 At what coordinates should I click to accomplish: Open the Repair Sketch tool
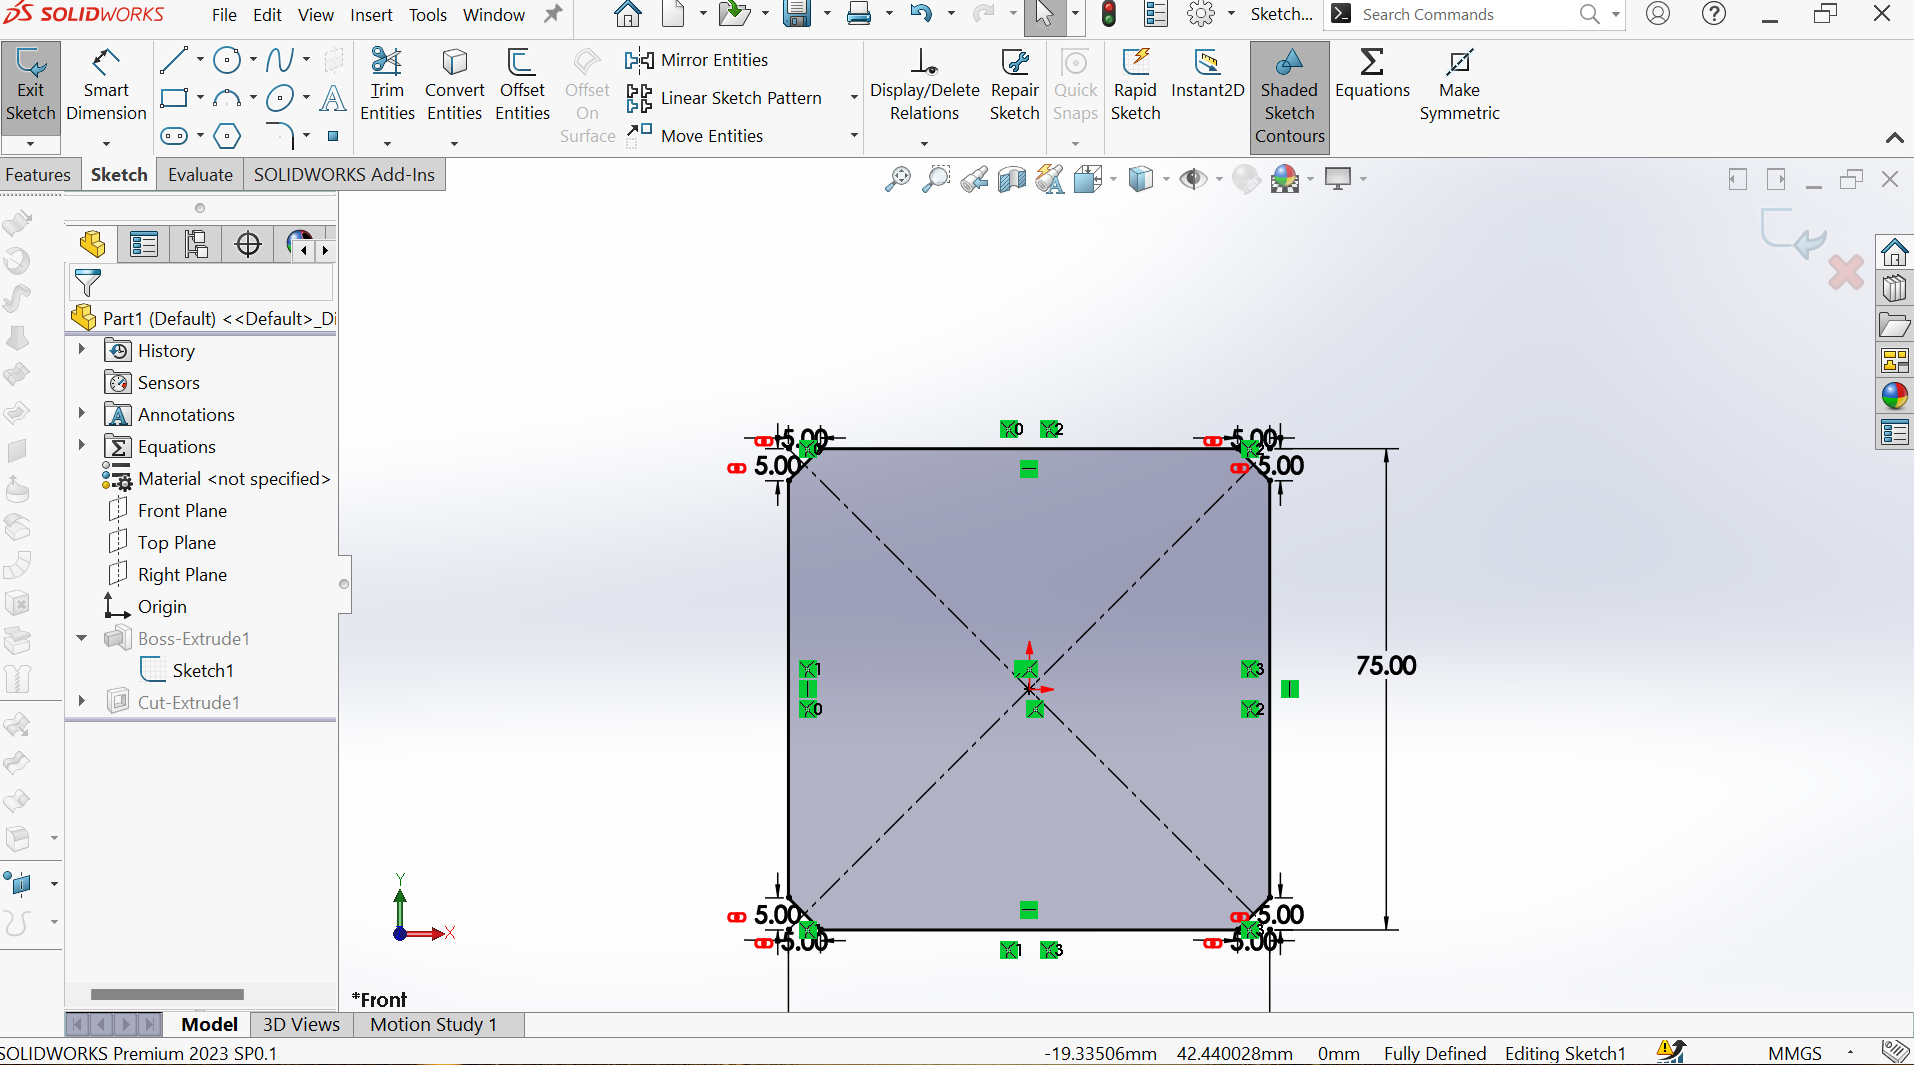click(1014, 86)
